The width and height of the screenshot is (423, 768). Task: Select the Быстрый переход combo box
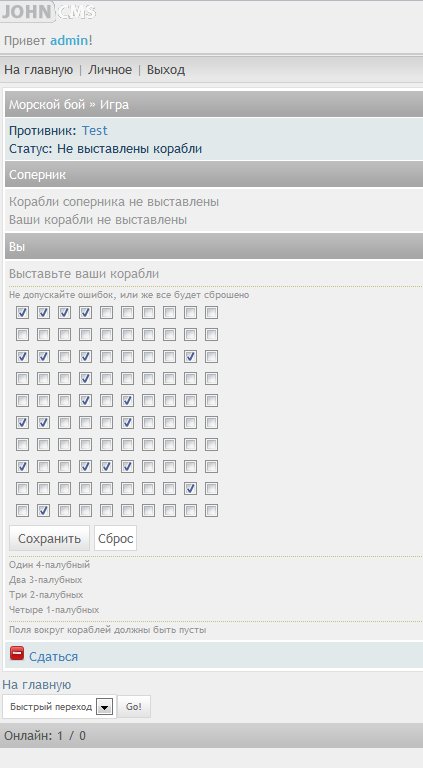click(59, 707)
